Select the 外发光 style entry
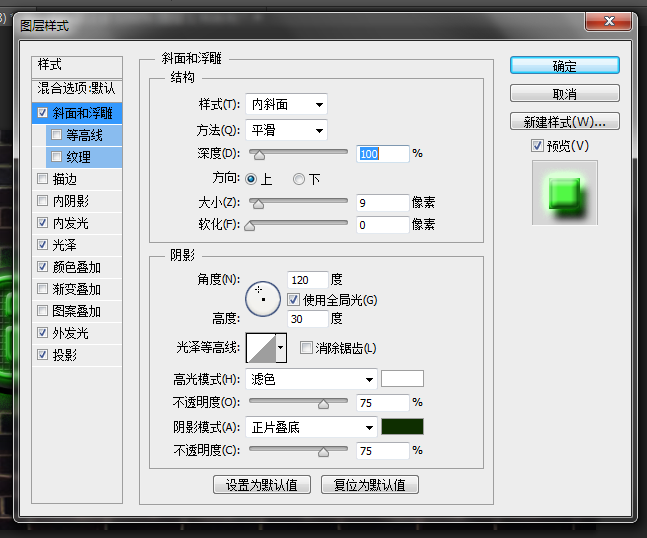Image resolution: width=647 pixels, height=538 pixels. [x=70, y=333]
